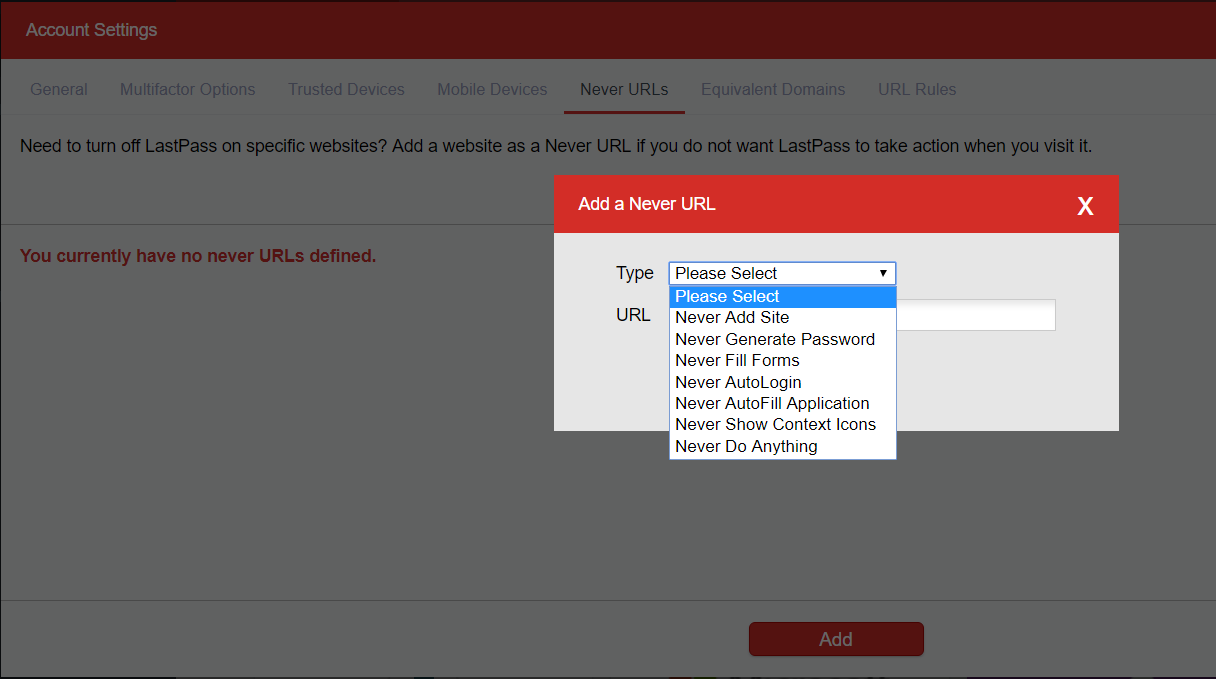
Task: Select Never Fill Forms option
Action: 782,360
